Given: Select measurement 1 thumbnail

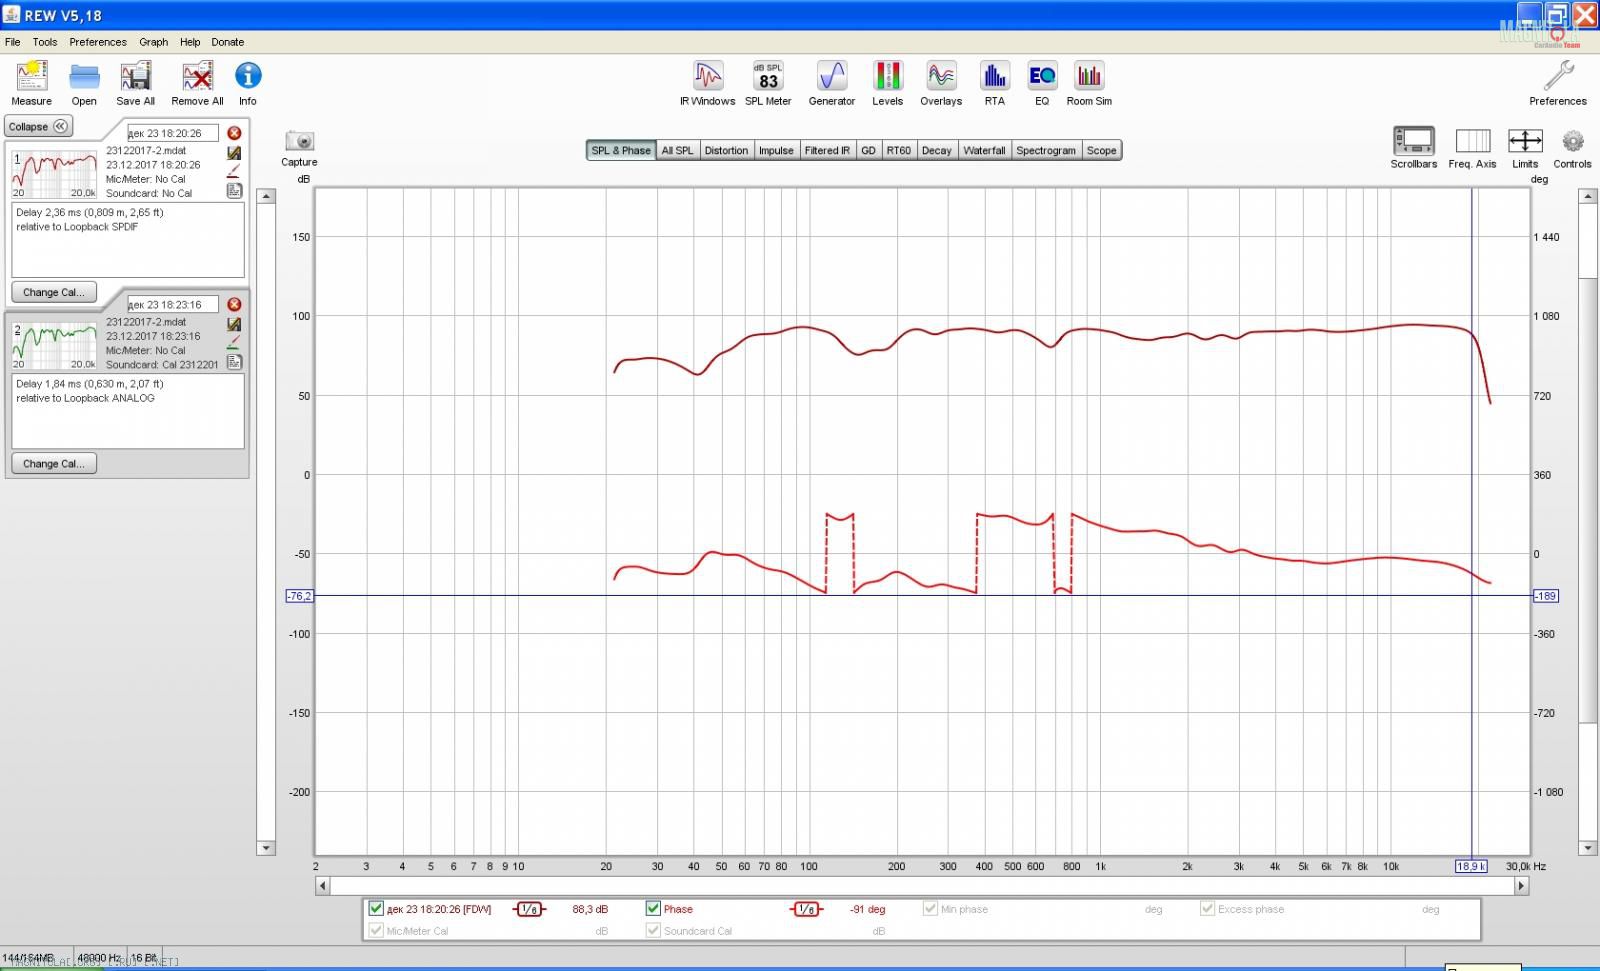Looking at the screenshot, I should 54,174.
